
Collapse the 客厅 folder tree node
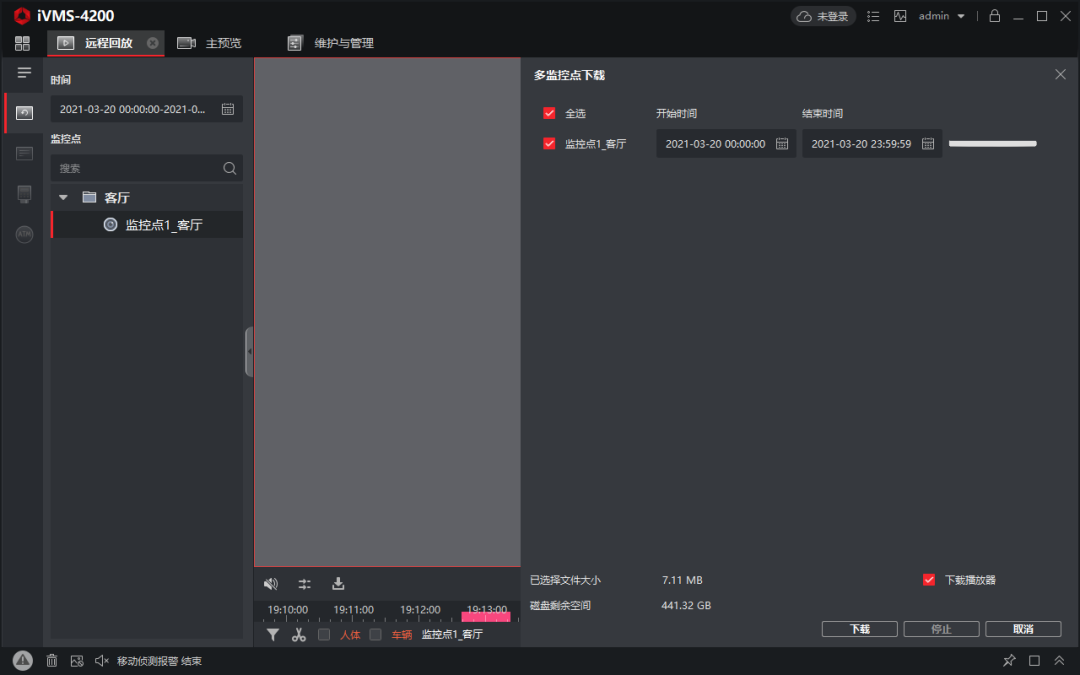point(63,197)
